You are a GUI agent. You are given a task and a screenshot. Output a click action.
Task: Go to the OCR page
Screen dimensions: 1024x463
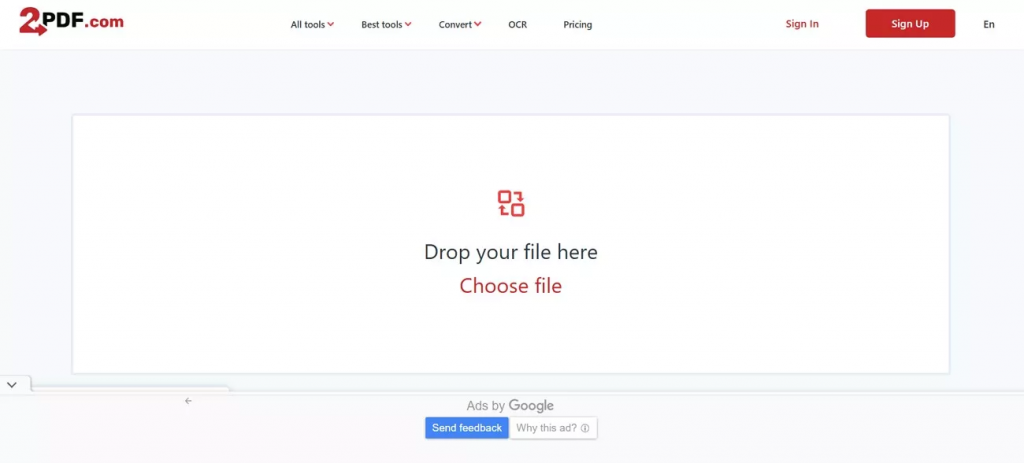click(517, 25)
